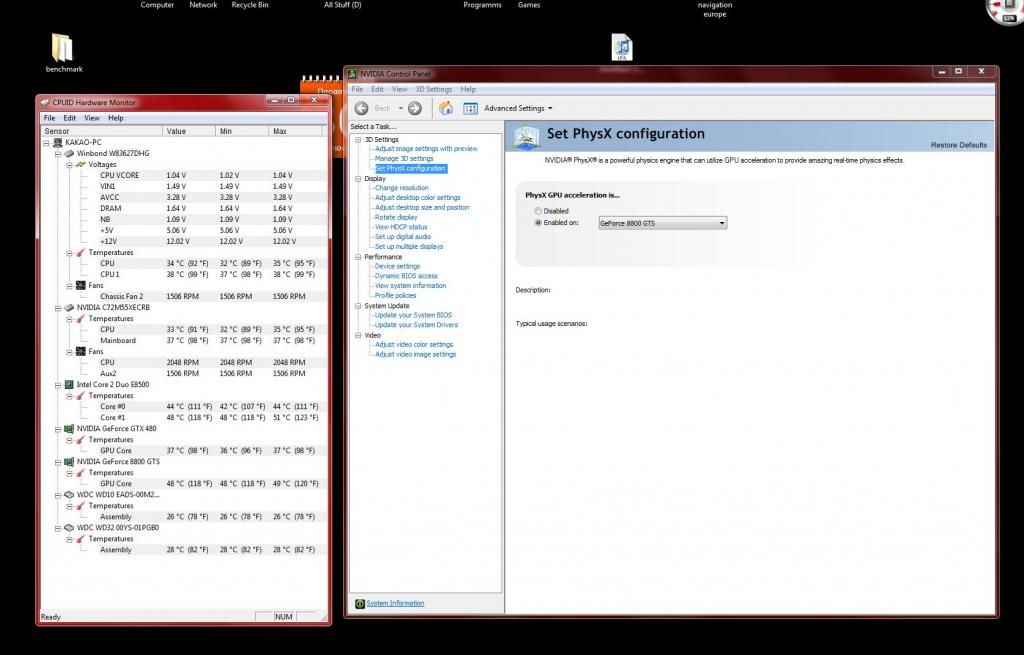Open Hardware Monitor File menu

50,118
